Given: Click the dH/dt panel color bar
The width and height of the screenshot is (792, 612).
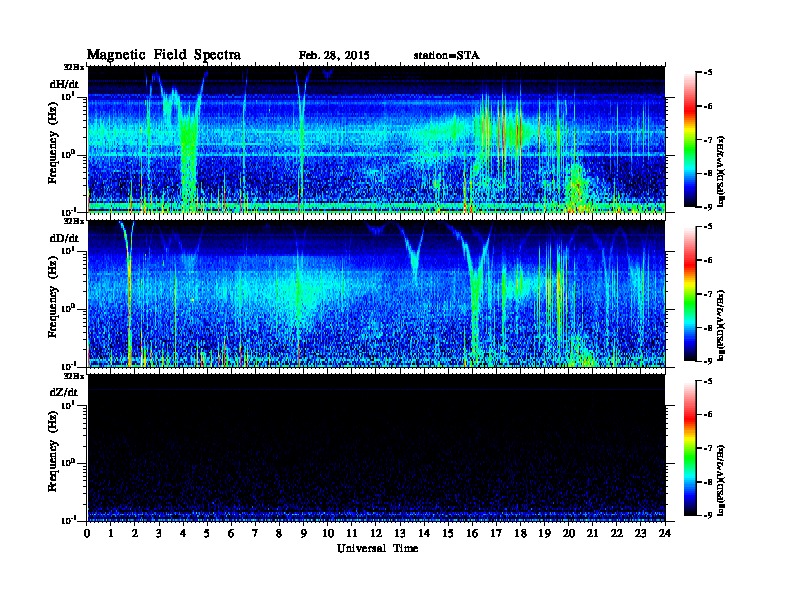Looking at the screenshot, I should 690,140.
